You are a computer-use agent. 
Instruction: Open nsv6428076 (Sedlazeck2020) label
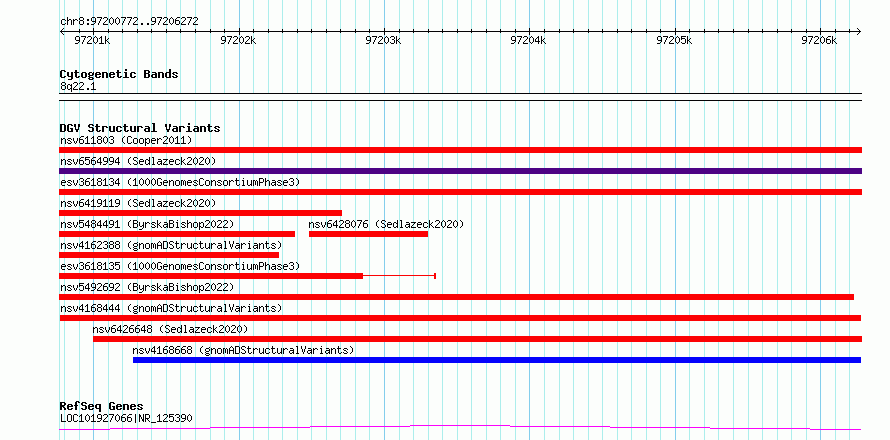pyautogui.click(x=386, y=224)
